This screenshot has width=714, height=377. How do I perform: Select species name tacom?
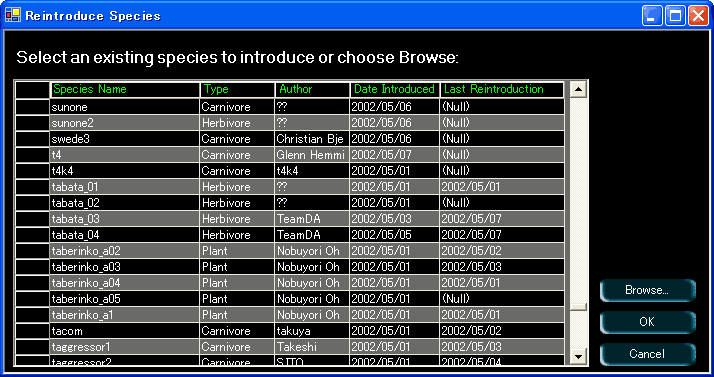tap(125, 331)
